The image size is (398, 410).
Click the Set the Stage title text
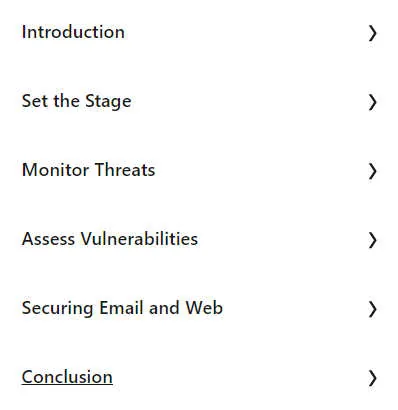(x=77, y=101)
